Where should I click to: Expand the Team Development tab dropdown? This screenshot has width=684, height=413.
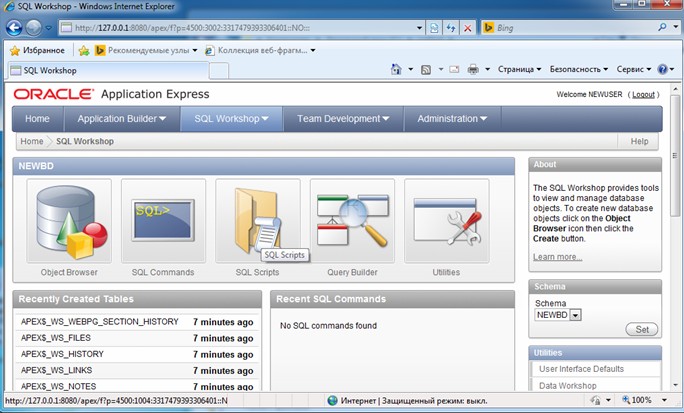(385, 119)
